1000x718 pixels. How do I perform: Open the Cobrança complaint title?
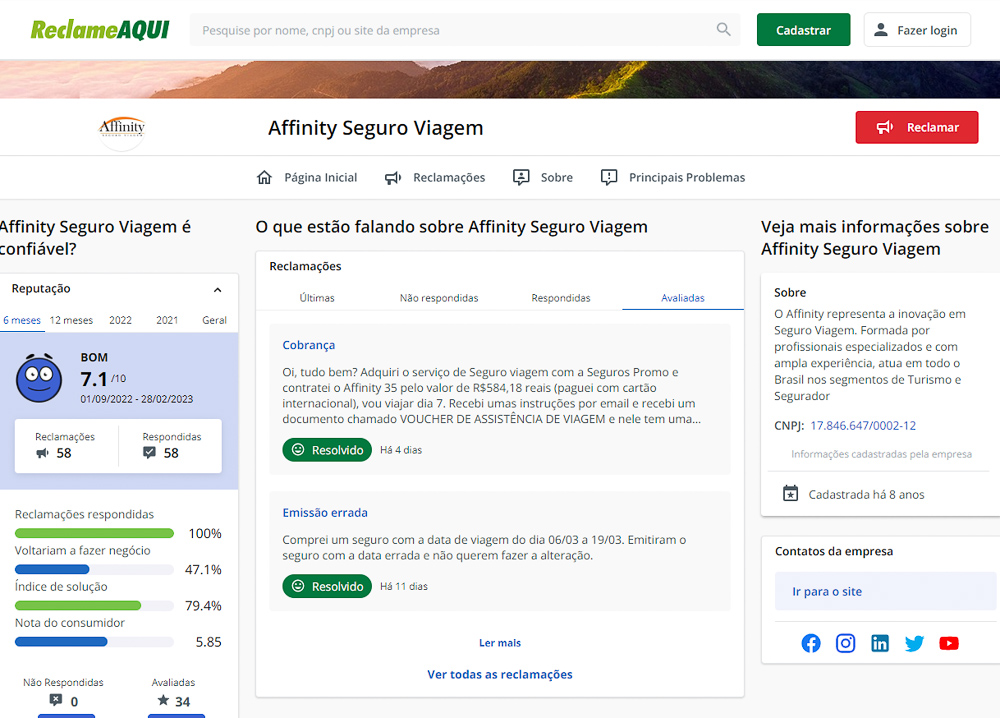pos(309,345)
